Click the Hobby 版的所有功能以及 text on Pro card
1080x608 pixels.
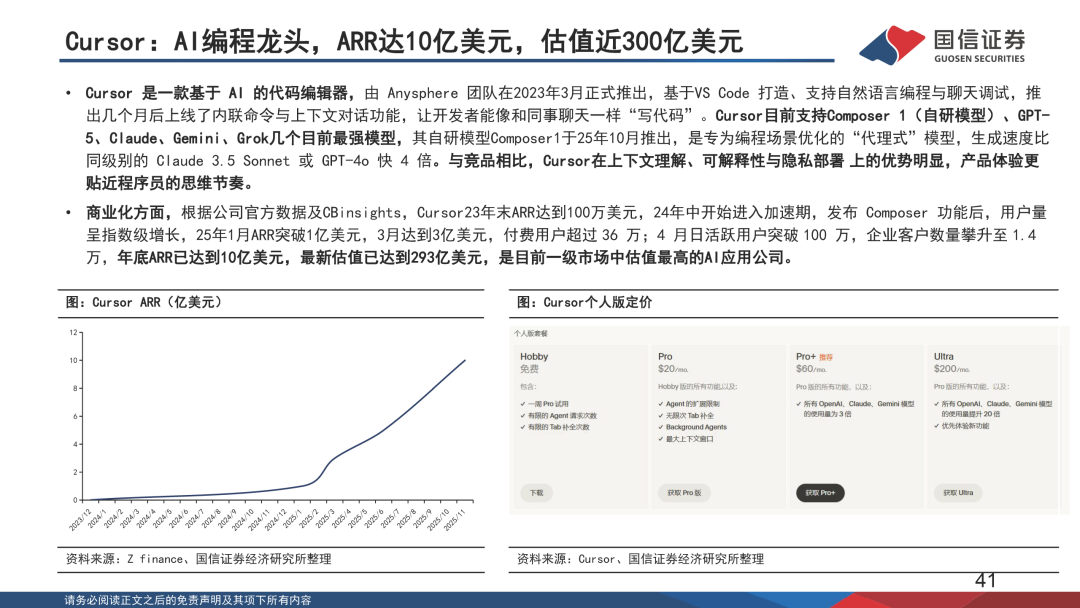697,386
